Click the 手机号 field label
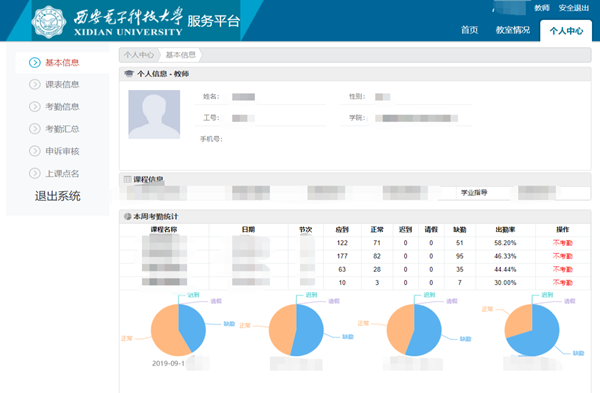Viewport: 600px width, 393px height. (x=211, y=139)
